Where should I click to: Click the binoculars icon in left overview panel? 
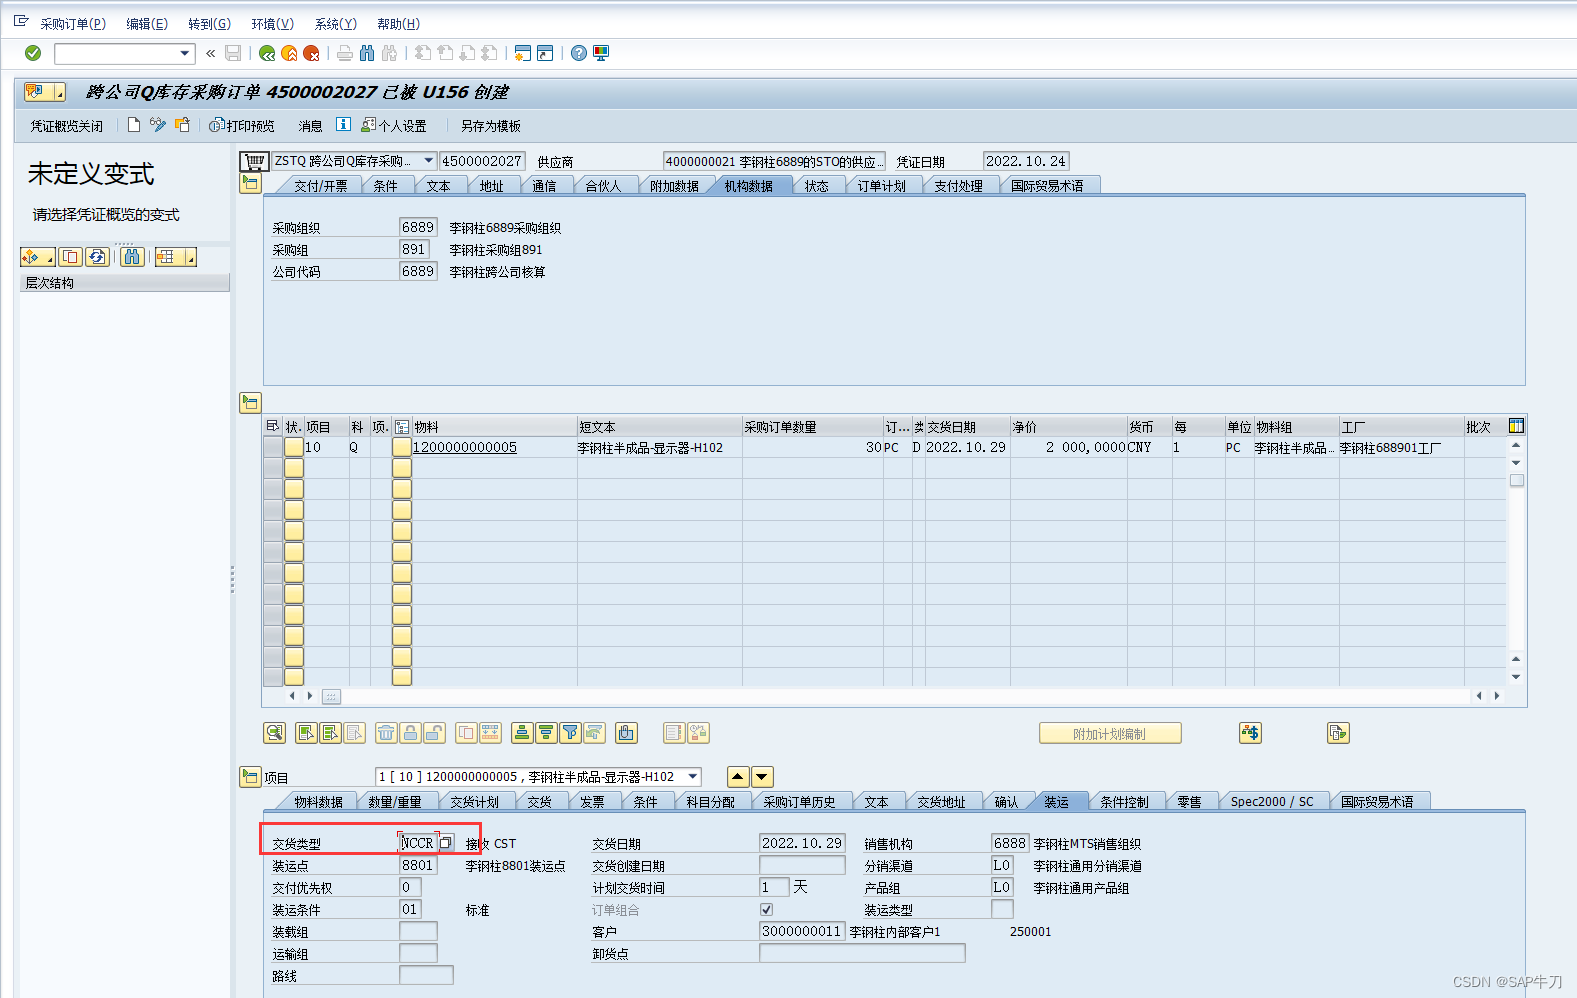(x=132, y=257)
